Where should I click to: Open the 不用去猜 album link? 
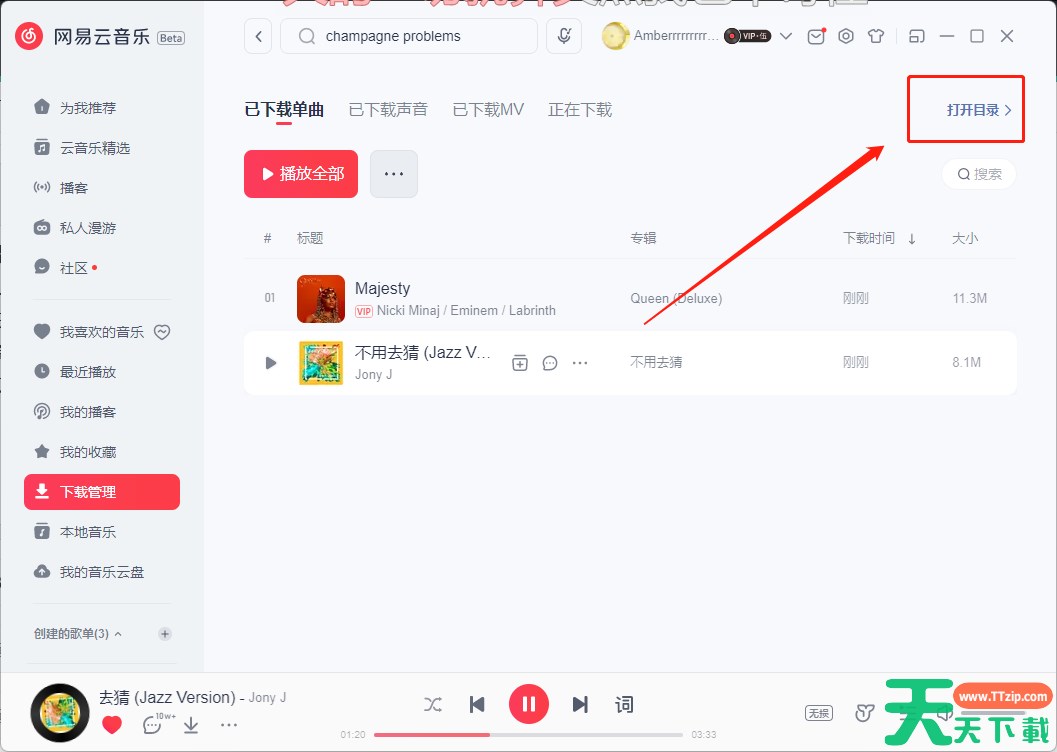(656, 363)
